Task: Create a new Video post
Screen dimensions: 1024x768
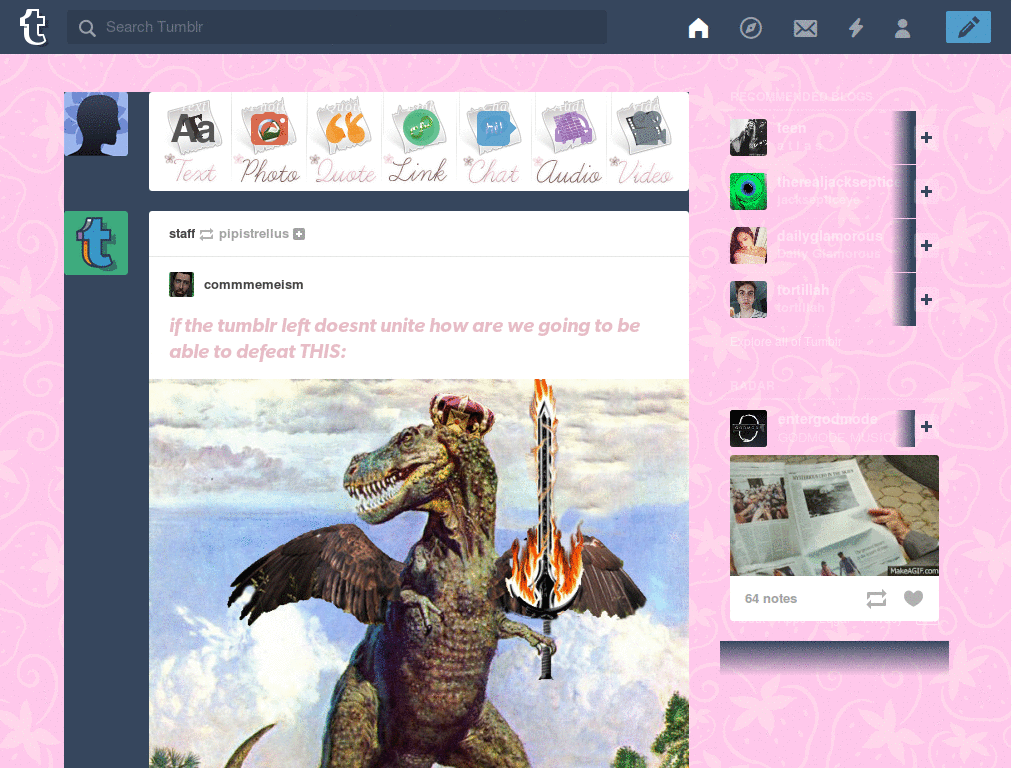Action: (x=644, y=141)
